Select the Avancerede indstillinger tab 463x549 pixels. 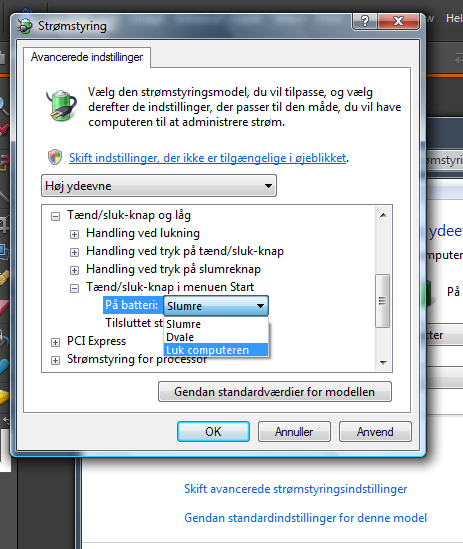click(x=87, y=57)
